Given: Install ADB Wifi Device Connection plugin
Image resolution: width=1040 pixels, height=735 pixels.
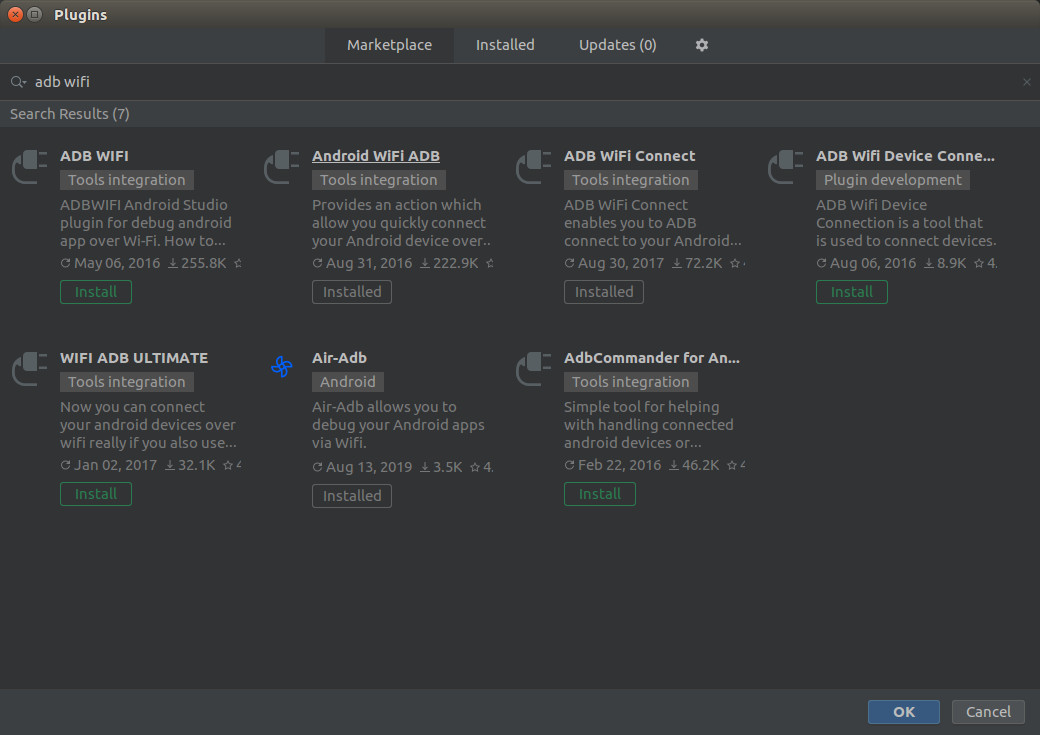Looking at the screenshot, I should 852,292.
